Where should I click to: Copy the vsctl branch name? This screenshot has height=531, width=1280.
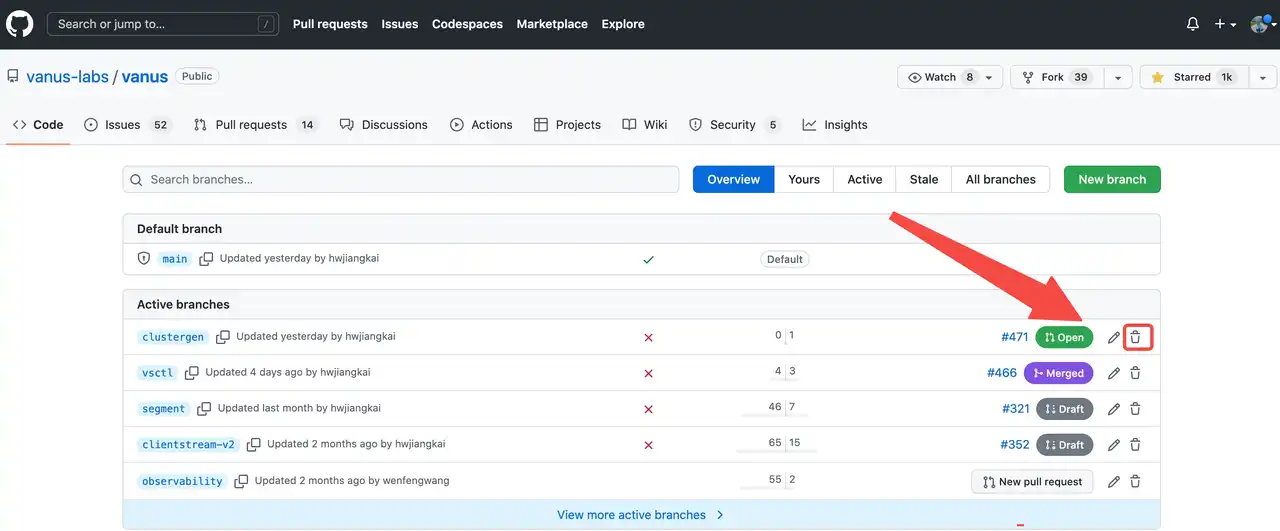[x=192, y=373]
